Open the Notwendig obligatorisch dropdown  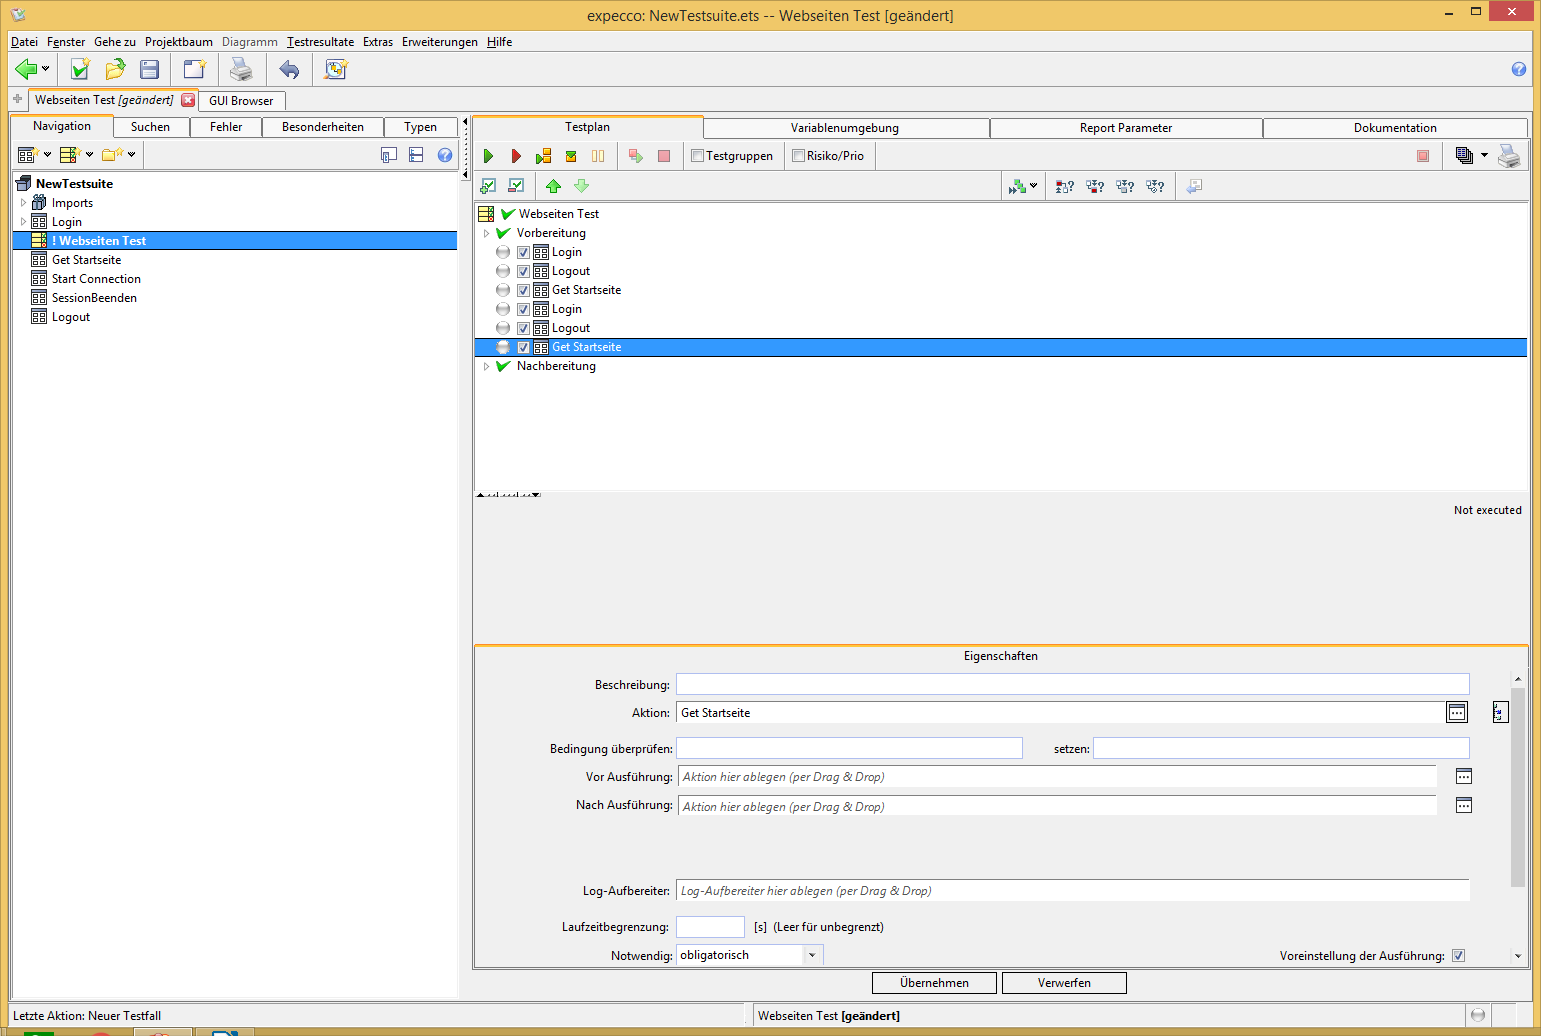point(812,955)
